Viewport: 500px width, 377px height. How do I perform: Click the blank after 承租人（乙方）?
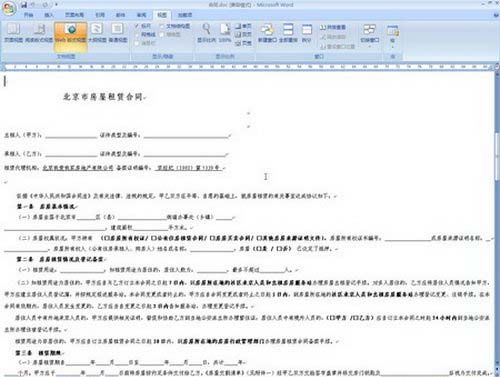click(x=71, y=154)
